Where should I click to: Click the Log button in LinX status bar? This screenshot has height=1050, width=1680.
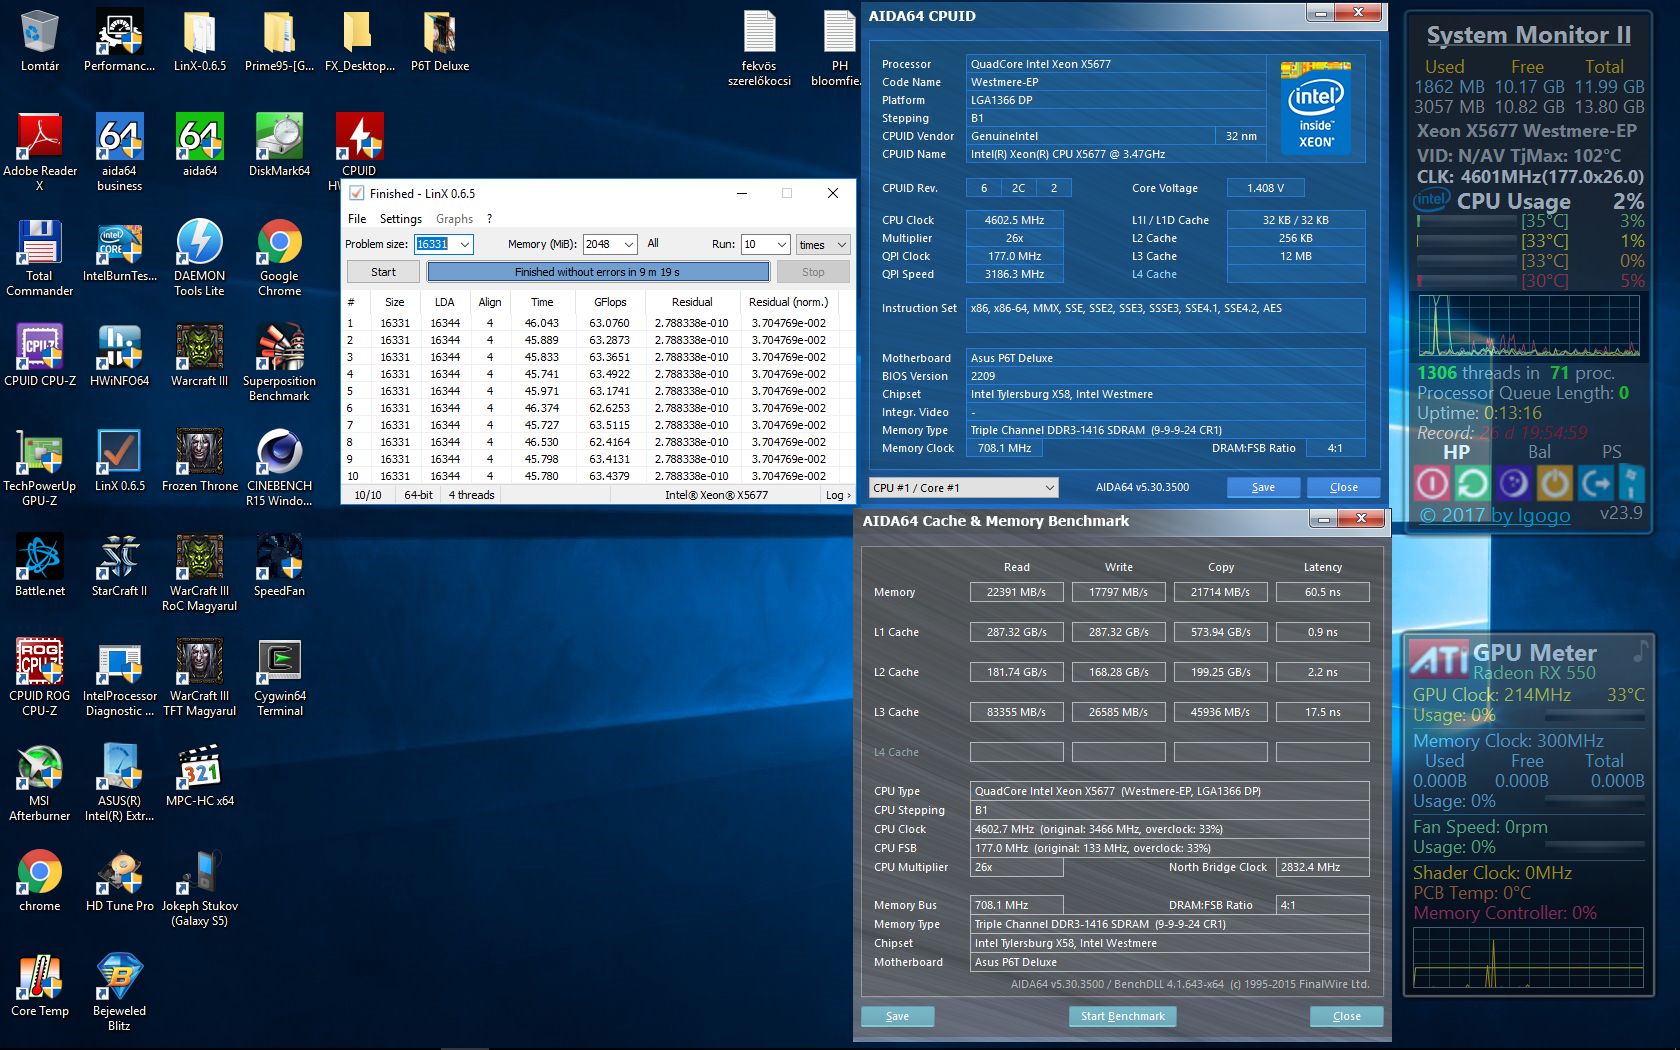pyautogui.click(x=838, y=495)
